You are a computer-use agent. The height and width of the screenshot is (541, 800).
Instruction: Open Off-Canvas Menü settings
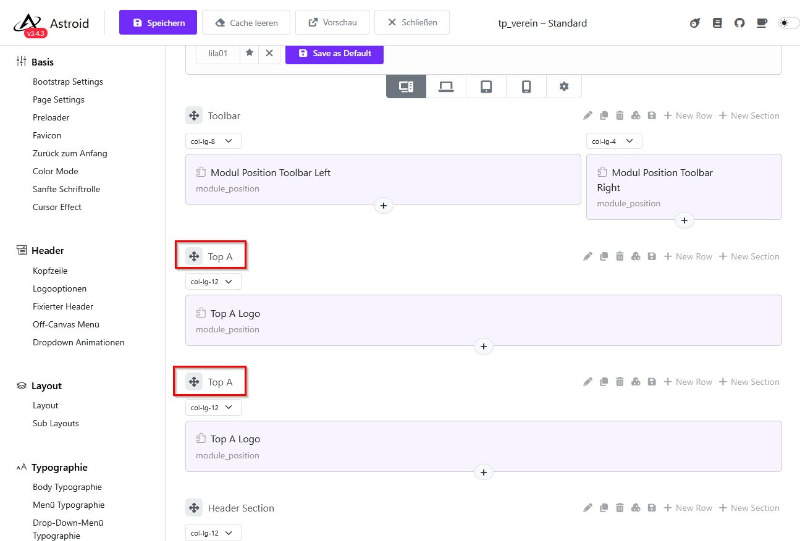coord(66,324)
